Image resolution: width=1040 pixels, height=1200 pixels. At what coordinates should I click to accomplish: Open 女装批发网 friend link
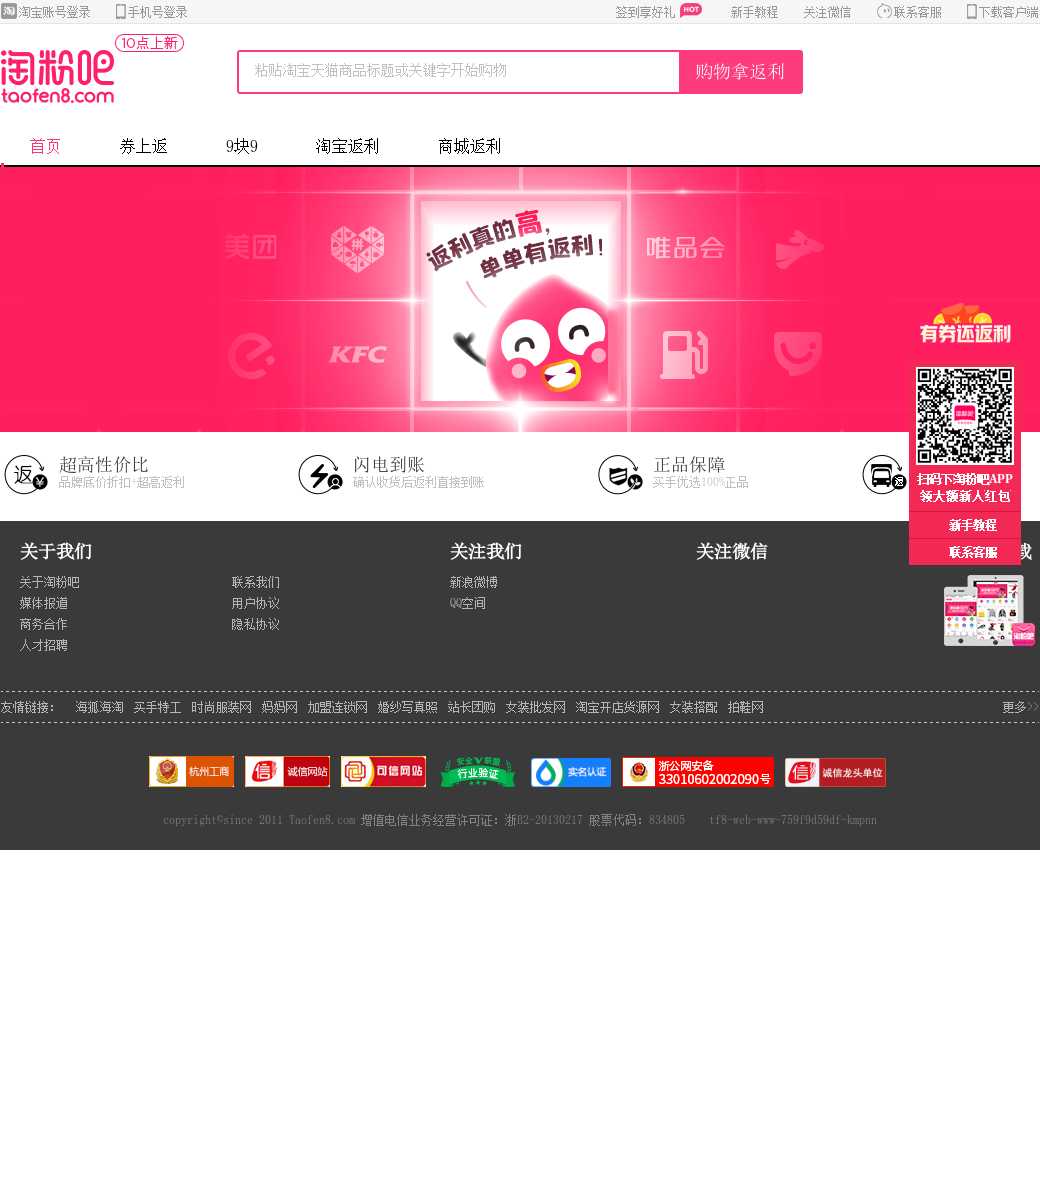coord(535,707)
